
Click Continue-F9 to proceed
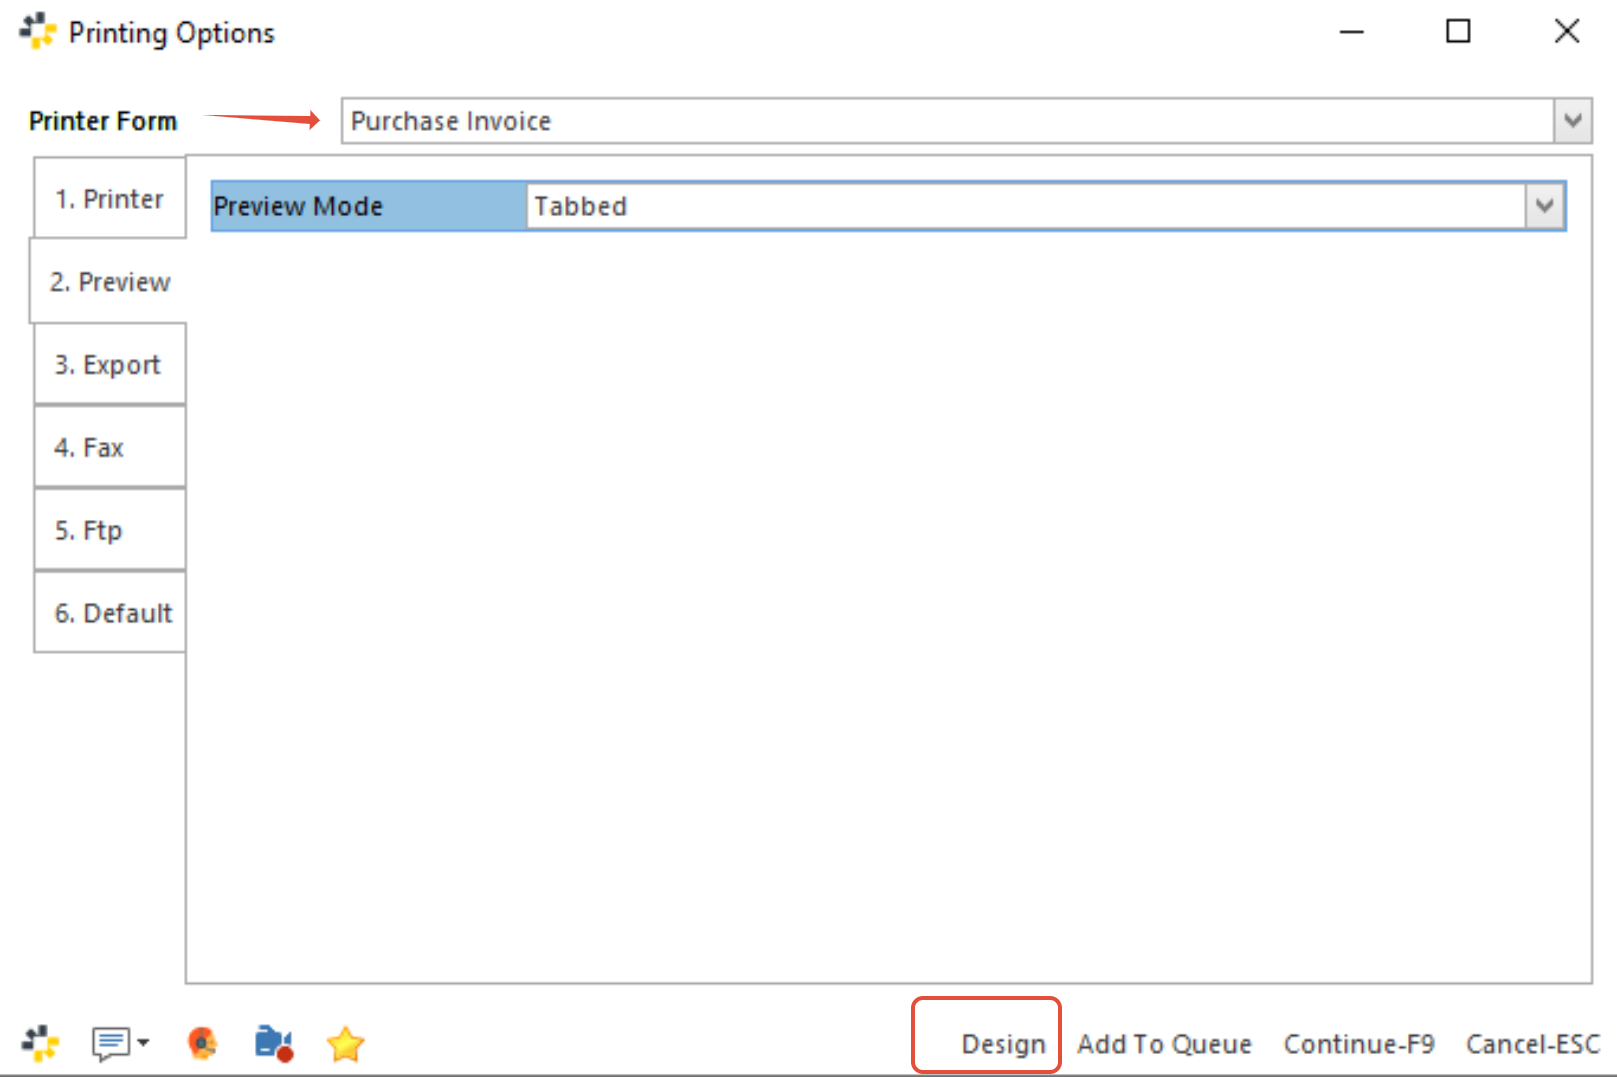[x=1358, y=1044]
